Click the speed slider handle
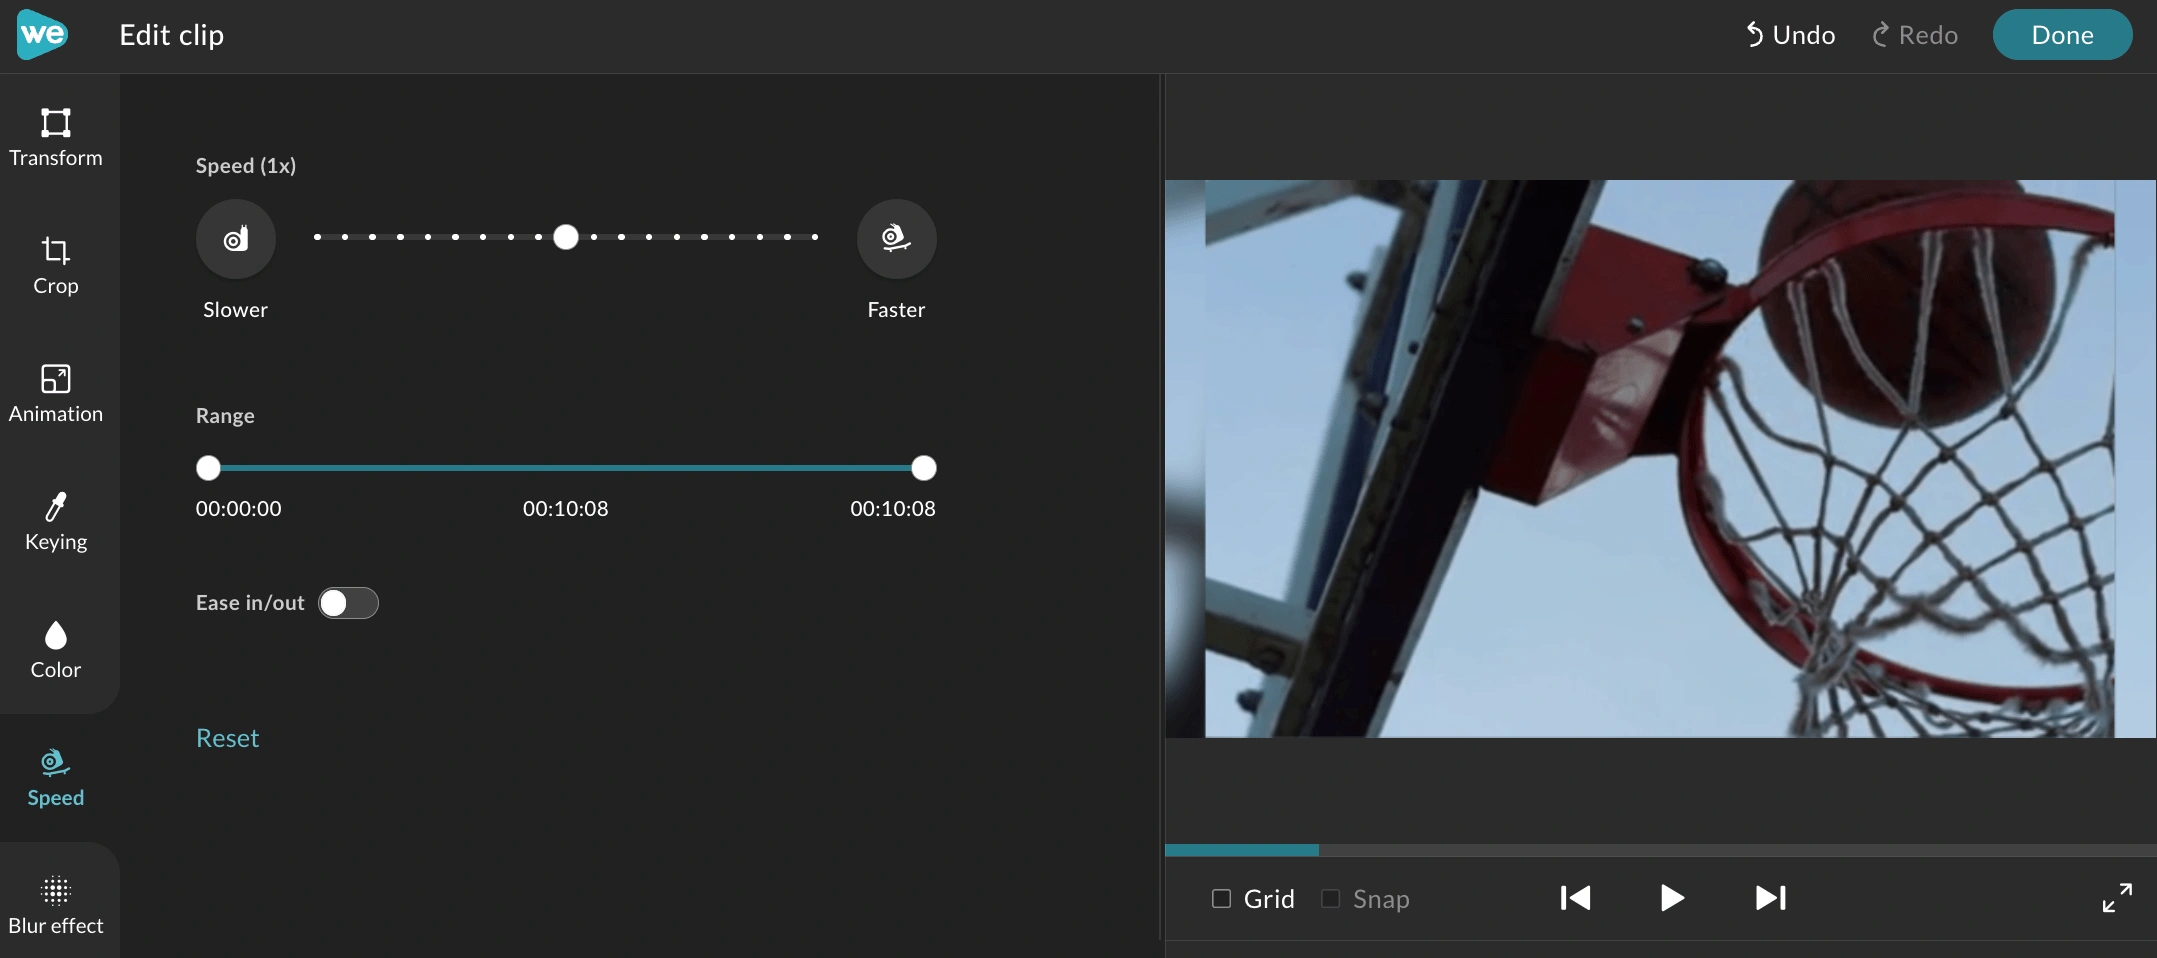Image resolution: width=2157 pixels, height=958 pixels. pyautogui.click(x=566, y=237)
